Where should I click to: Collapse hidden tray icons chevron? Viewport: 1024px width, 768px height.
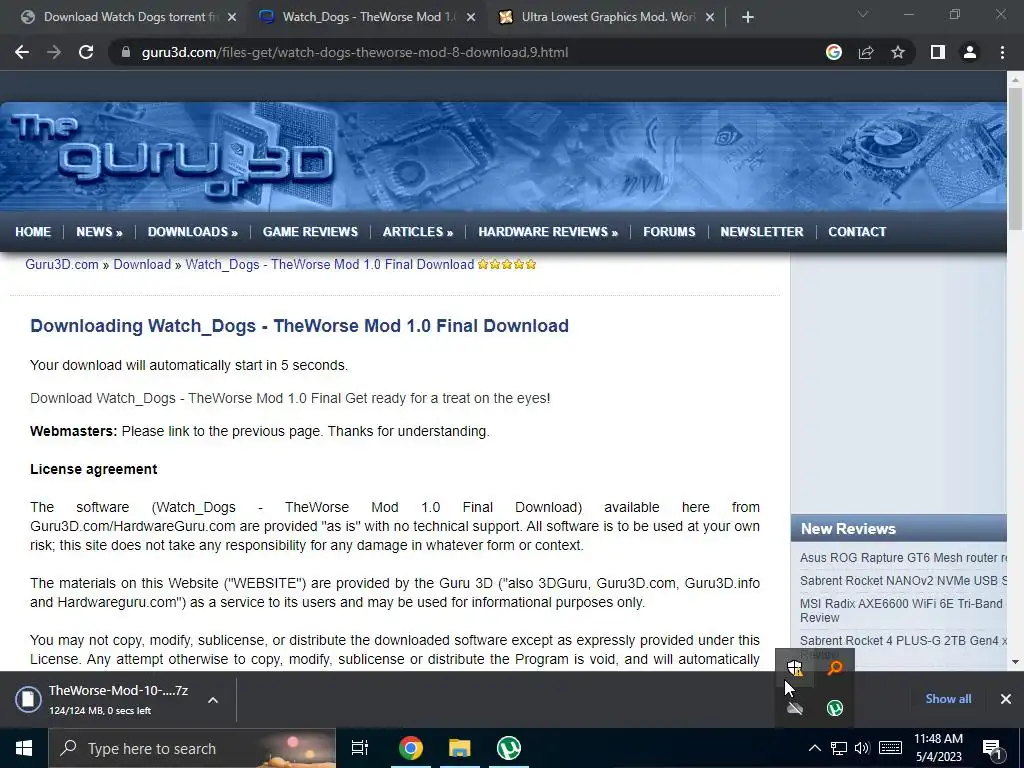click(x=814, y=748)
